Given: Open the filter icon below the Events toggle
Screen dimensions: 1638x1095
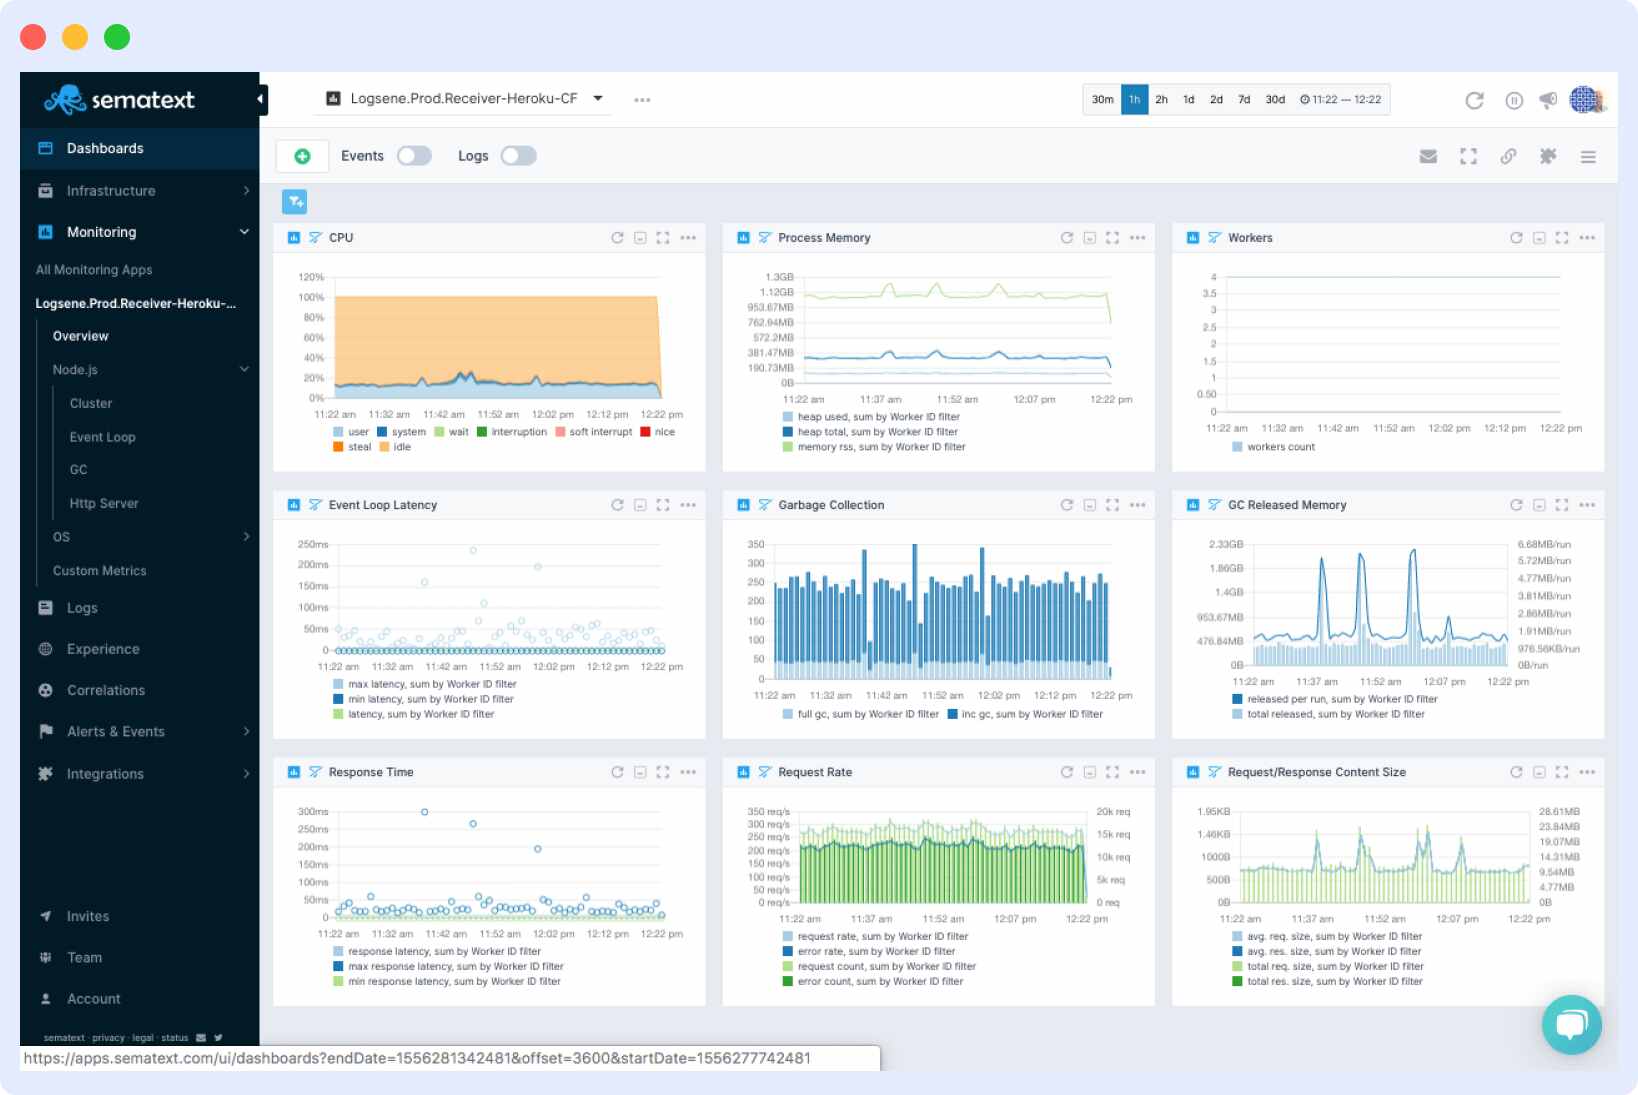Looking at the screenshot, I should pos(295,202).
